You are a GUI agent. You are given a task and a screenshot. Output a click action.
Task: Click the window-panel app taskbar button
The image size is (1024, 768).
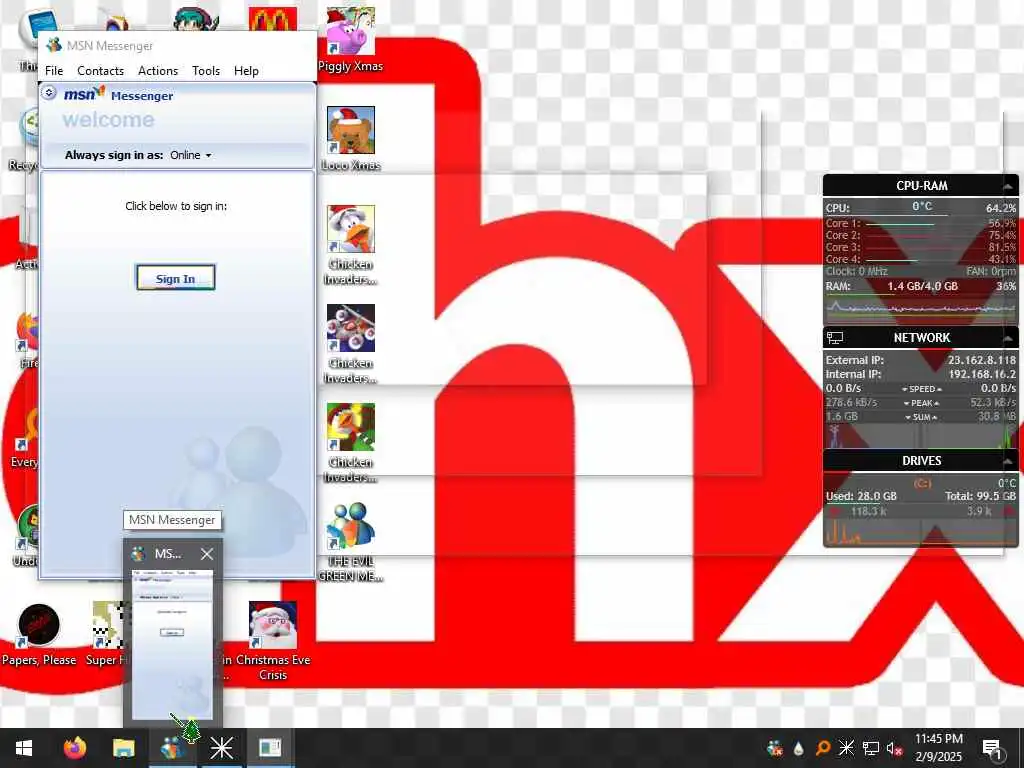(x=270, y=748)
